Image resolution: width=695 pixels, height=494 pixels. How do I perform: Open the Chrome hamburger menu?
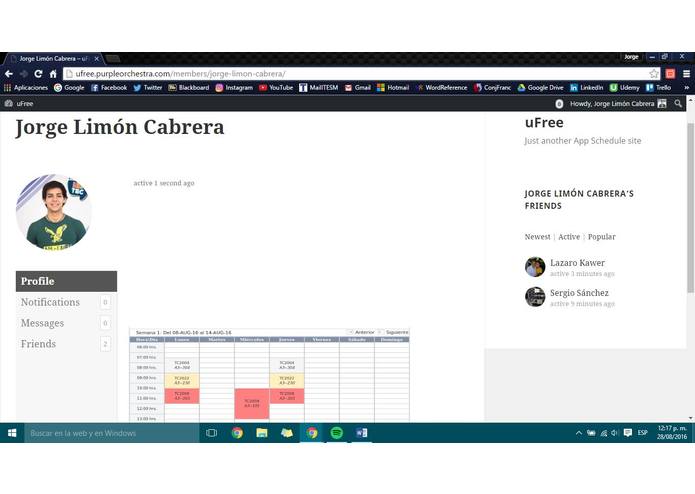click(x=686, y=74)
